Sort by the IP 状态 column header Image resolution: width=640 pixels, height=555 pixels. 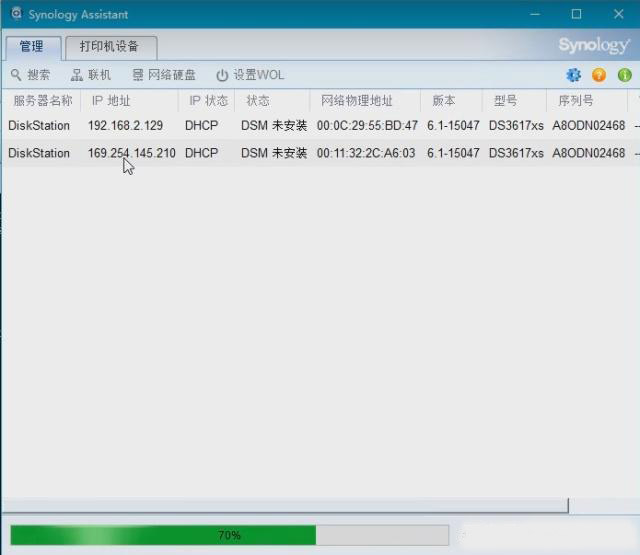click(207, 100)
